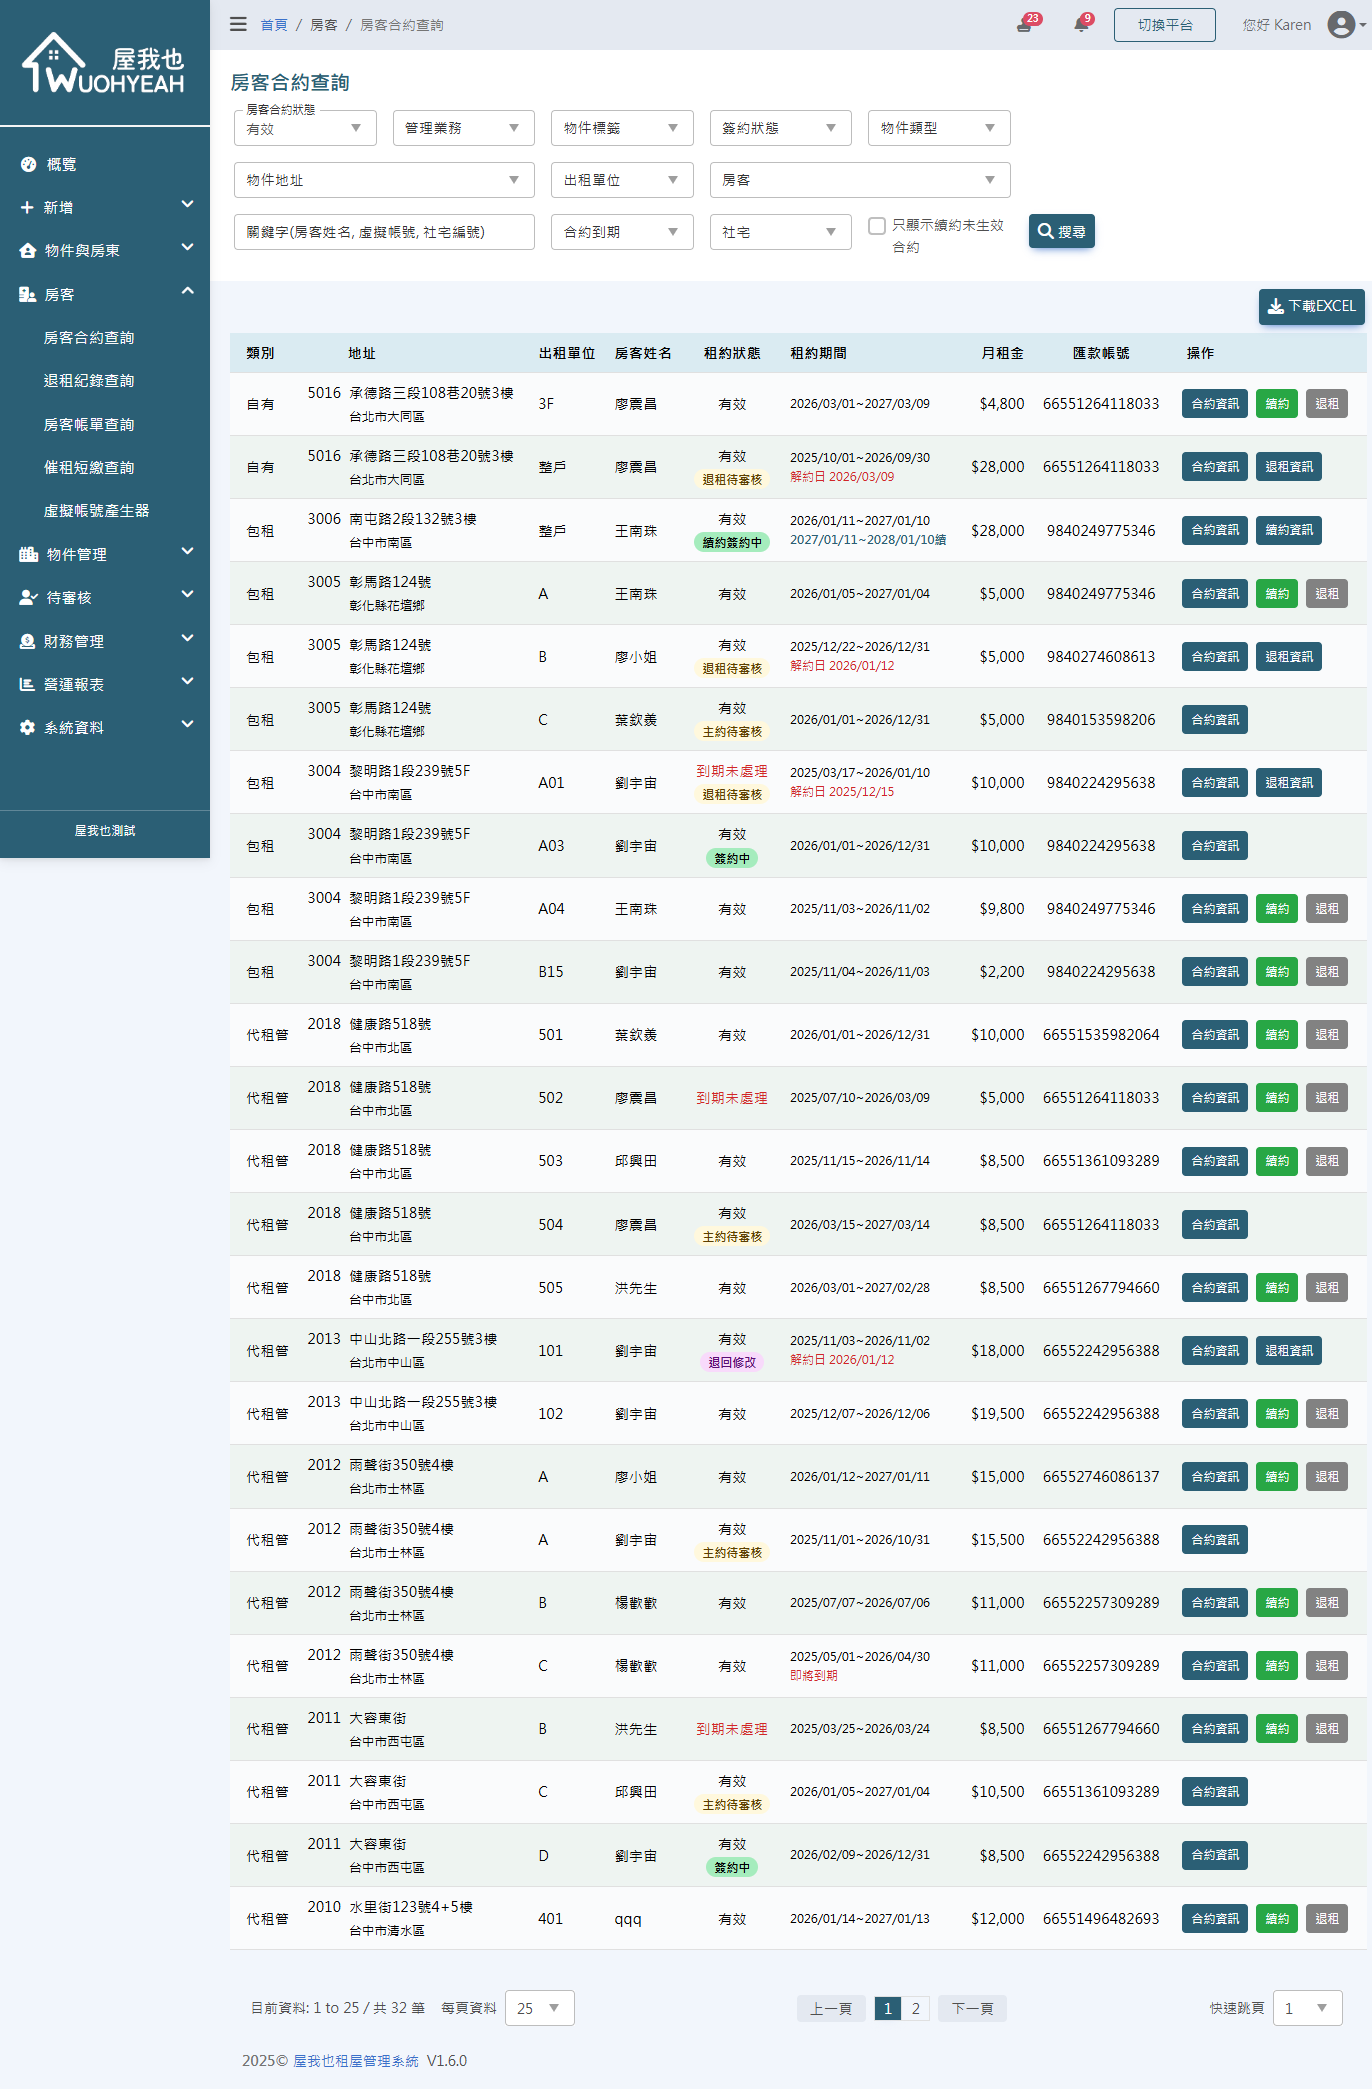Screen dimensions: 1372x2089
Task: Toggle 只顯示續約未生效合約 checkbox
Action: coord(877,226)
